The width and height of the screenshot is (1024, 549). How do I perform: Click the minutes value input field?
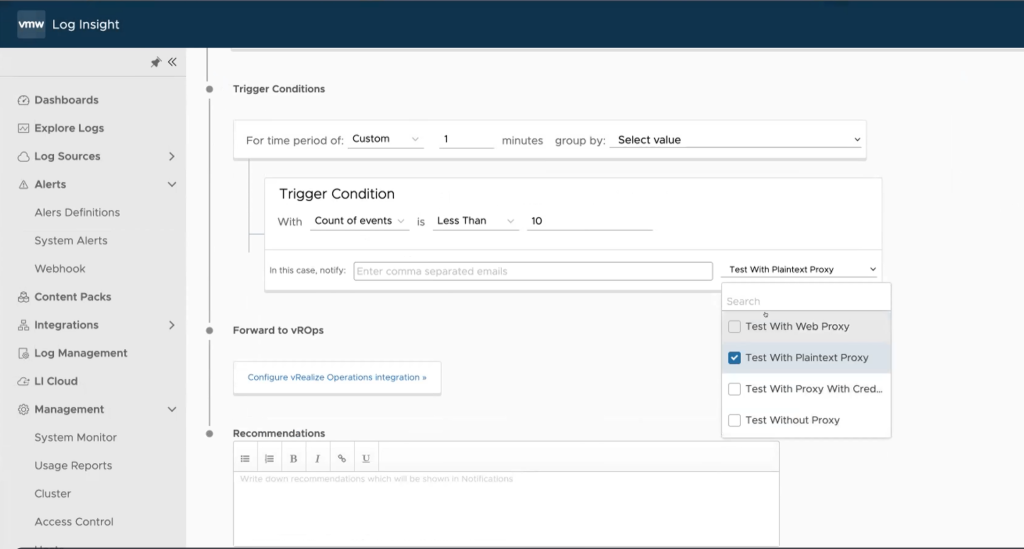pyautogui.click(x=466, y=140)
